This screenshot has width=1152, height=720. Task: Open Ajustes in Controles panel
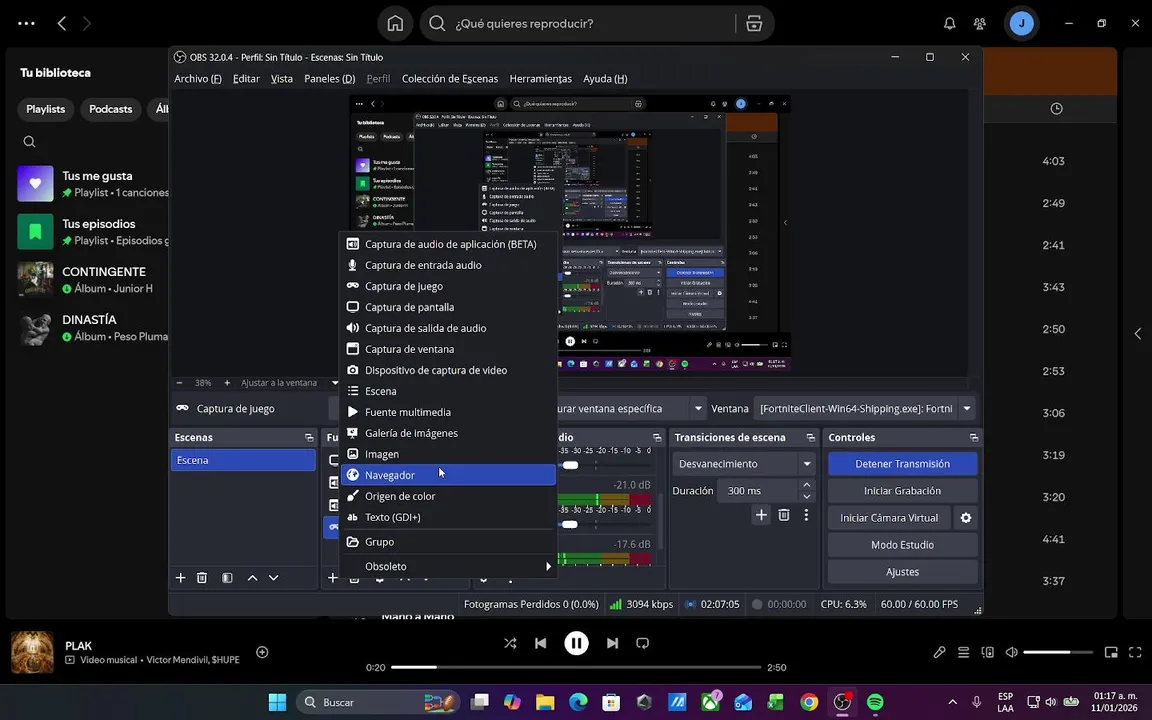(902, 572)
